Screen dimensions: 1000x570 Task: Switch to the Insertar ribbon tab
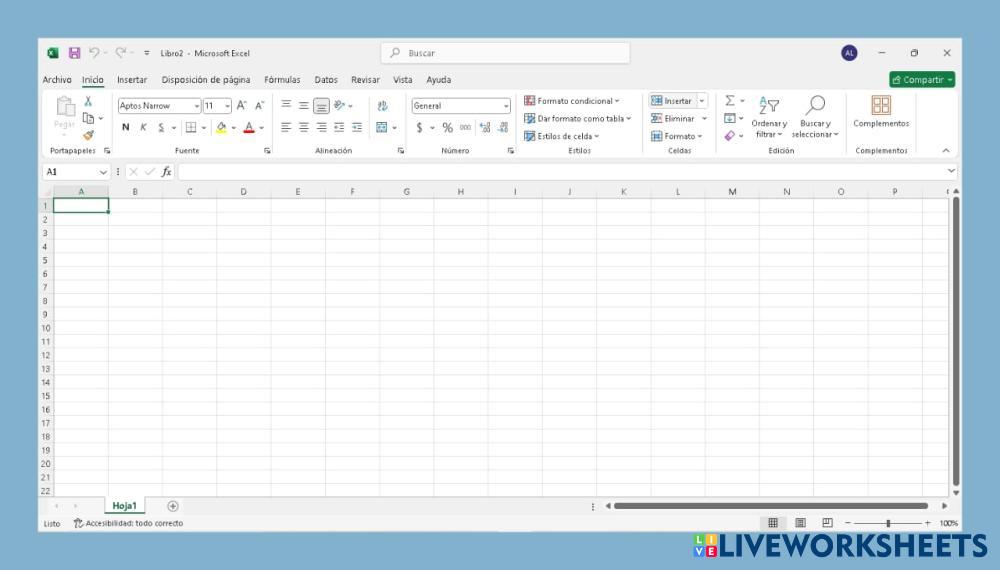131,80
